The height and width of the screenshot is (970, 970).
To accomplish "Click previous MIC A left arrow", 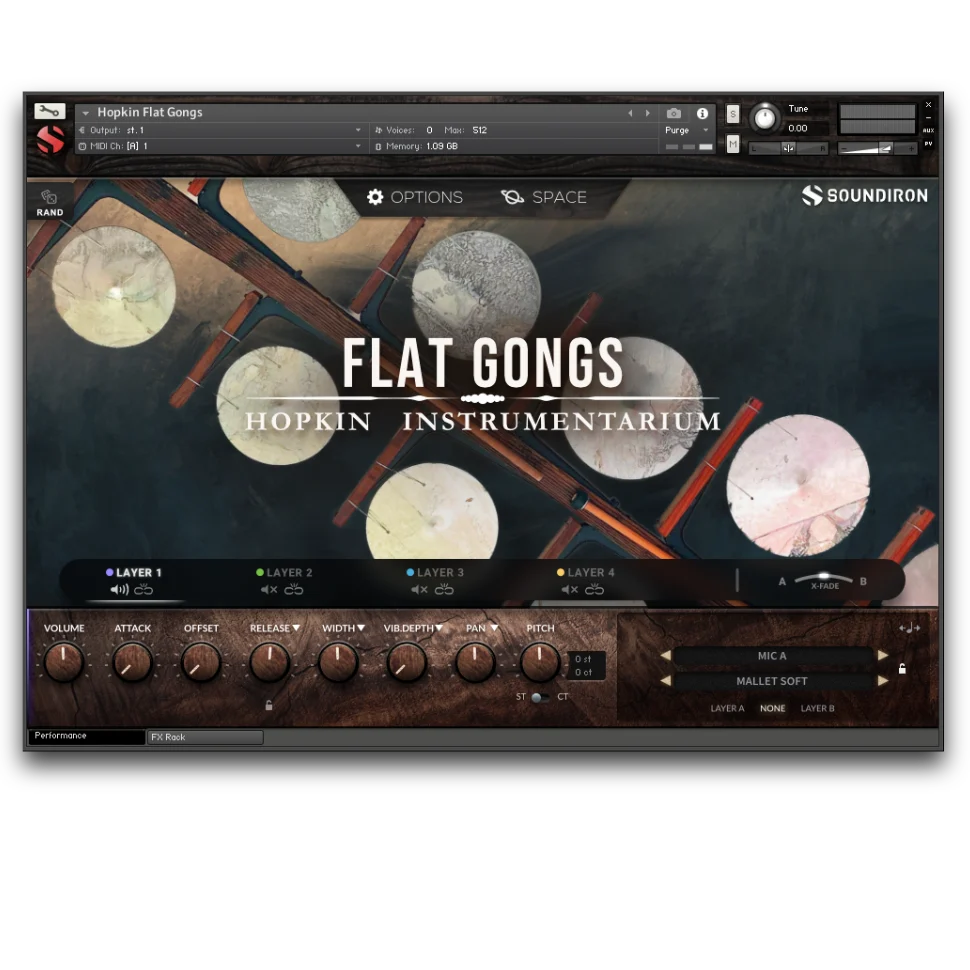I will [666, 655].
